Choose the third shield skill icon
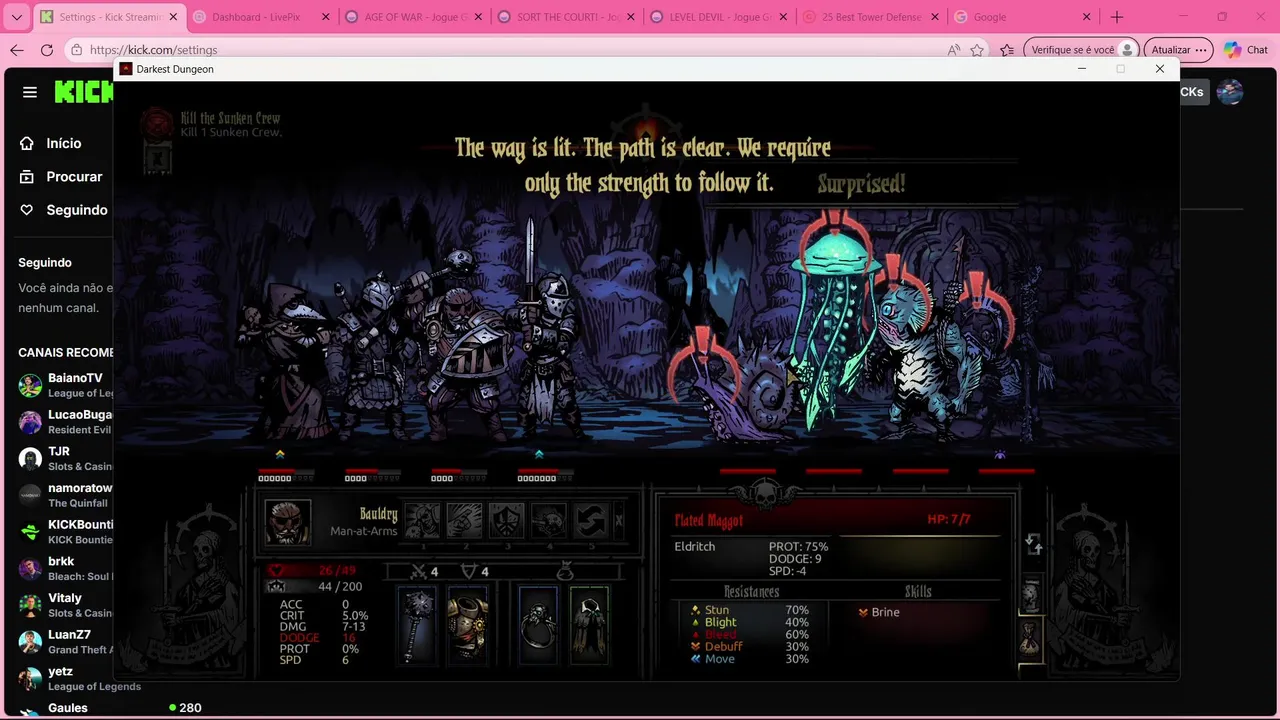This screenshot has height=720, width=1280. click(x=506, y=521)
